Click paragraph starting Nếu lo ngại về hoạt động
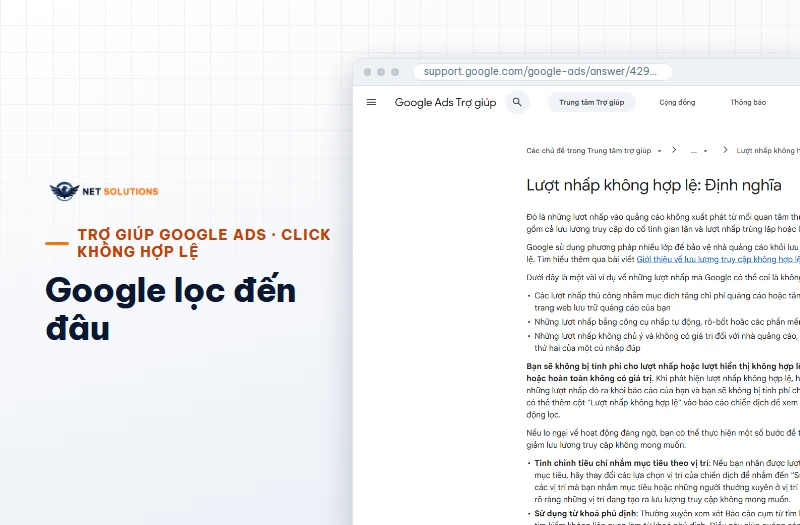 663,439
